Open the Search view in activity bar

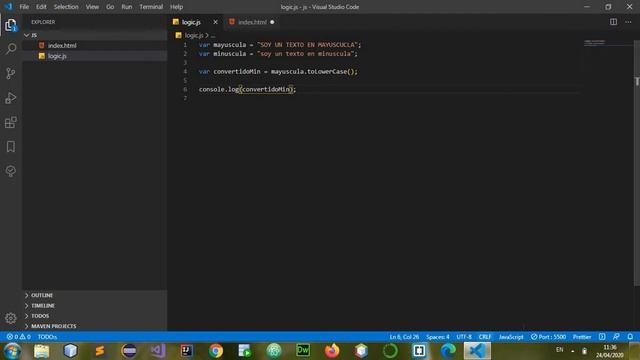(11, 49)
